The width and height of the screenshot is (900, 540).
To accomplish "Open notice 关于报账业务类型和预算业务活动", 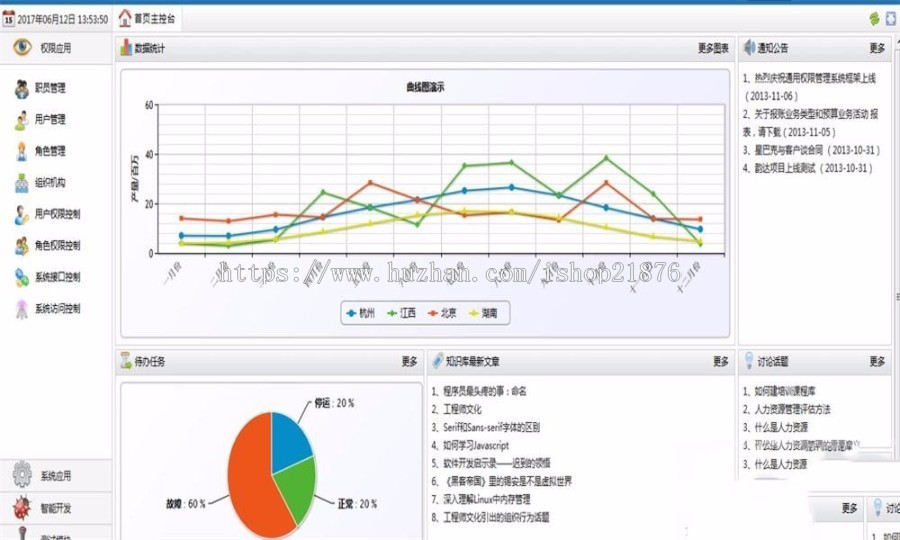I will pos(810,123).
